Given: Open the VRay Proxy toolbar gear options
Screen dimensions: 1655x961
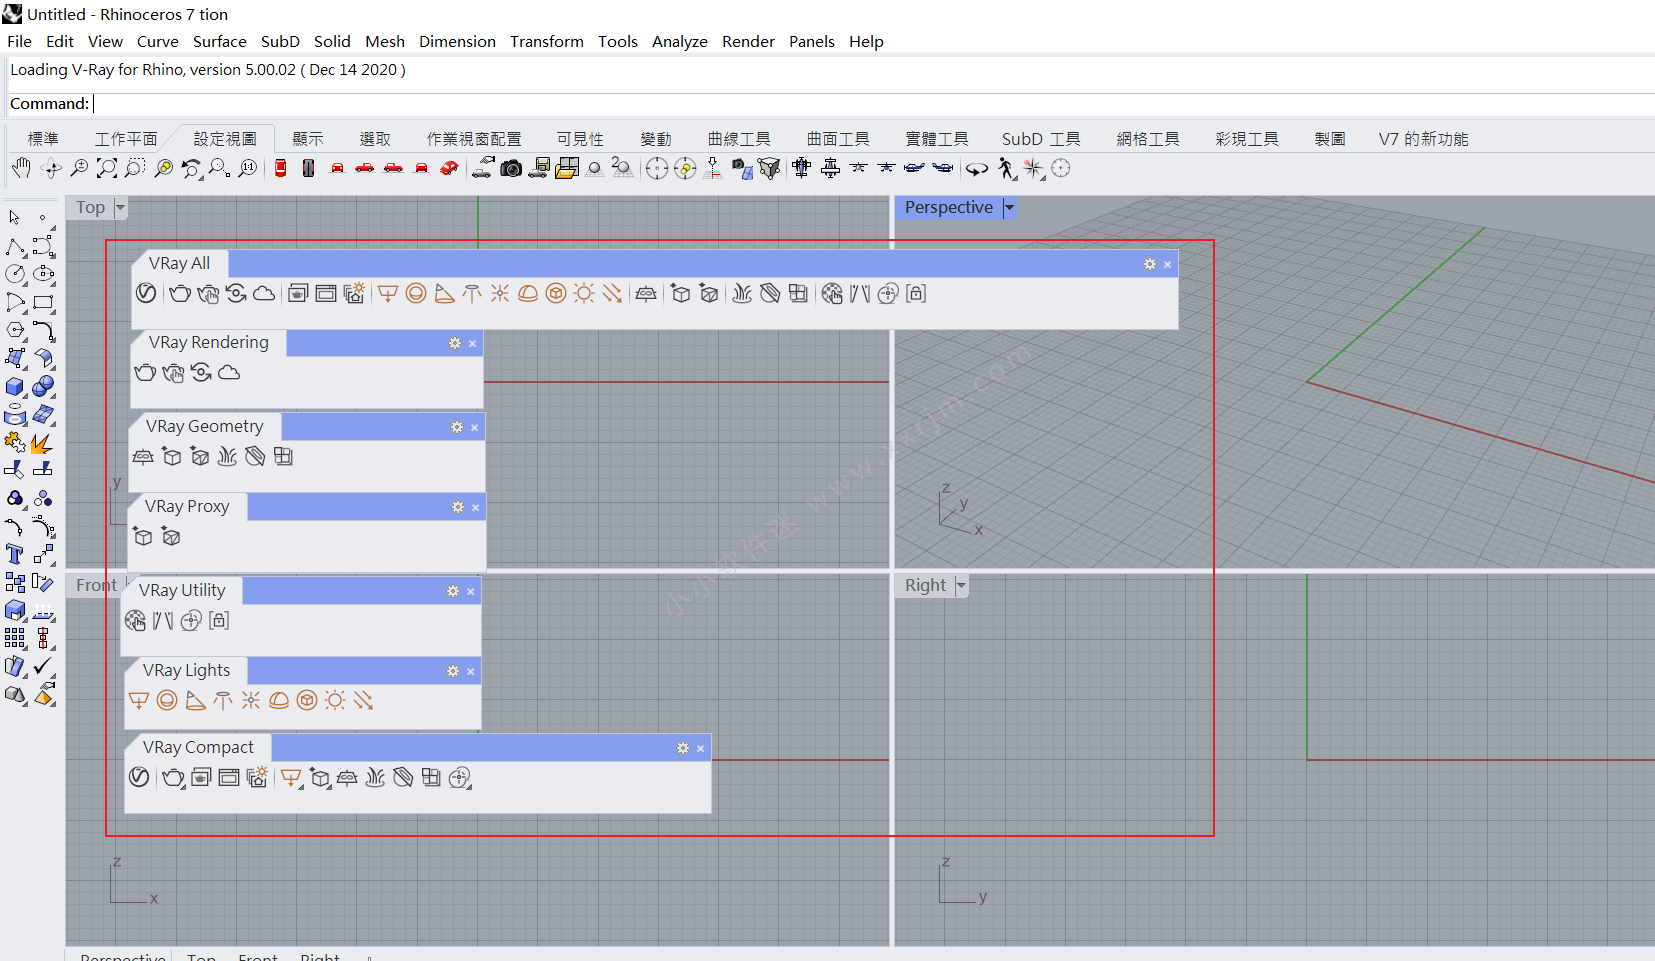Looking at the screenshot, I should coord(458,507).
